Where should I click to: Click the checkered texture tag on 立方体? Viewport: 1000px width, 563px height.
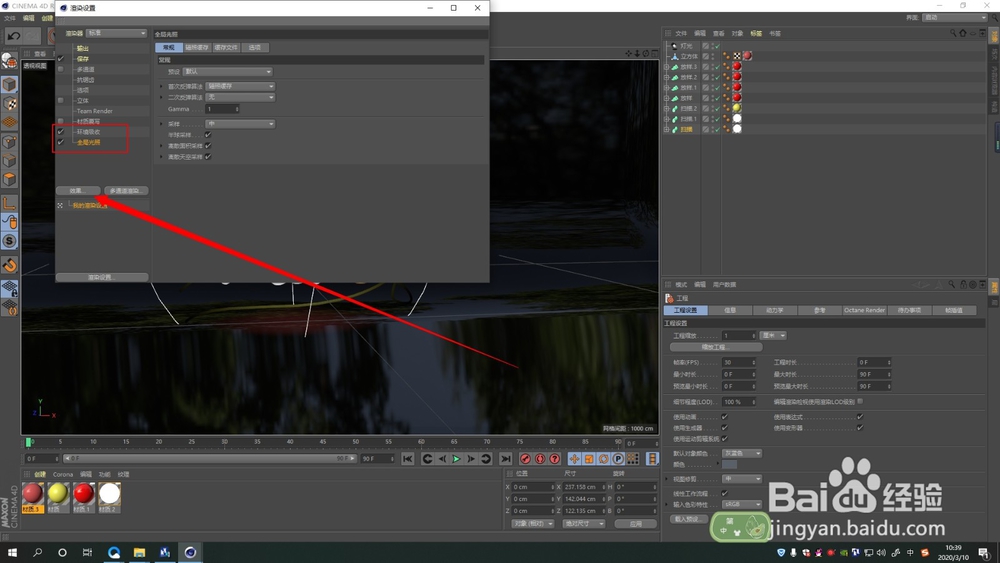coord(737,56)
